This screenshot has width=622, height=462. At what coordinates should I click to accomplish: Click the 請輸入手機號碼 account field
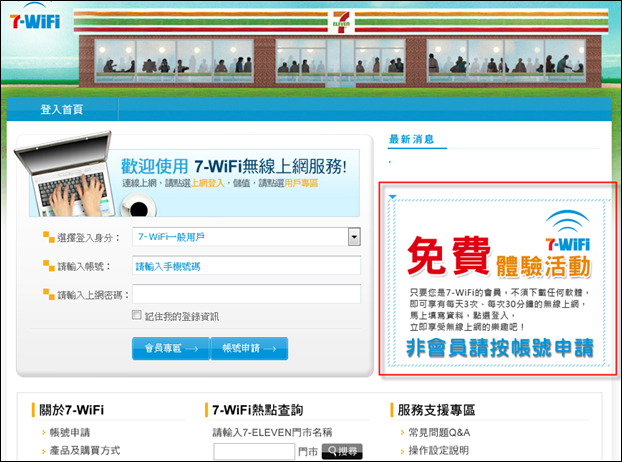(x=246, y=266)
